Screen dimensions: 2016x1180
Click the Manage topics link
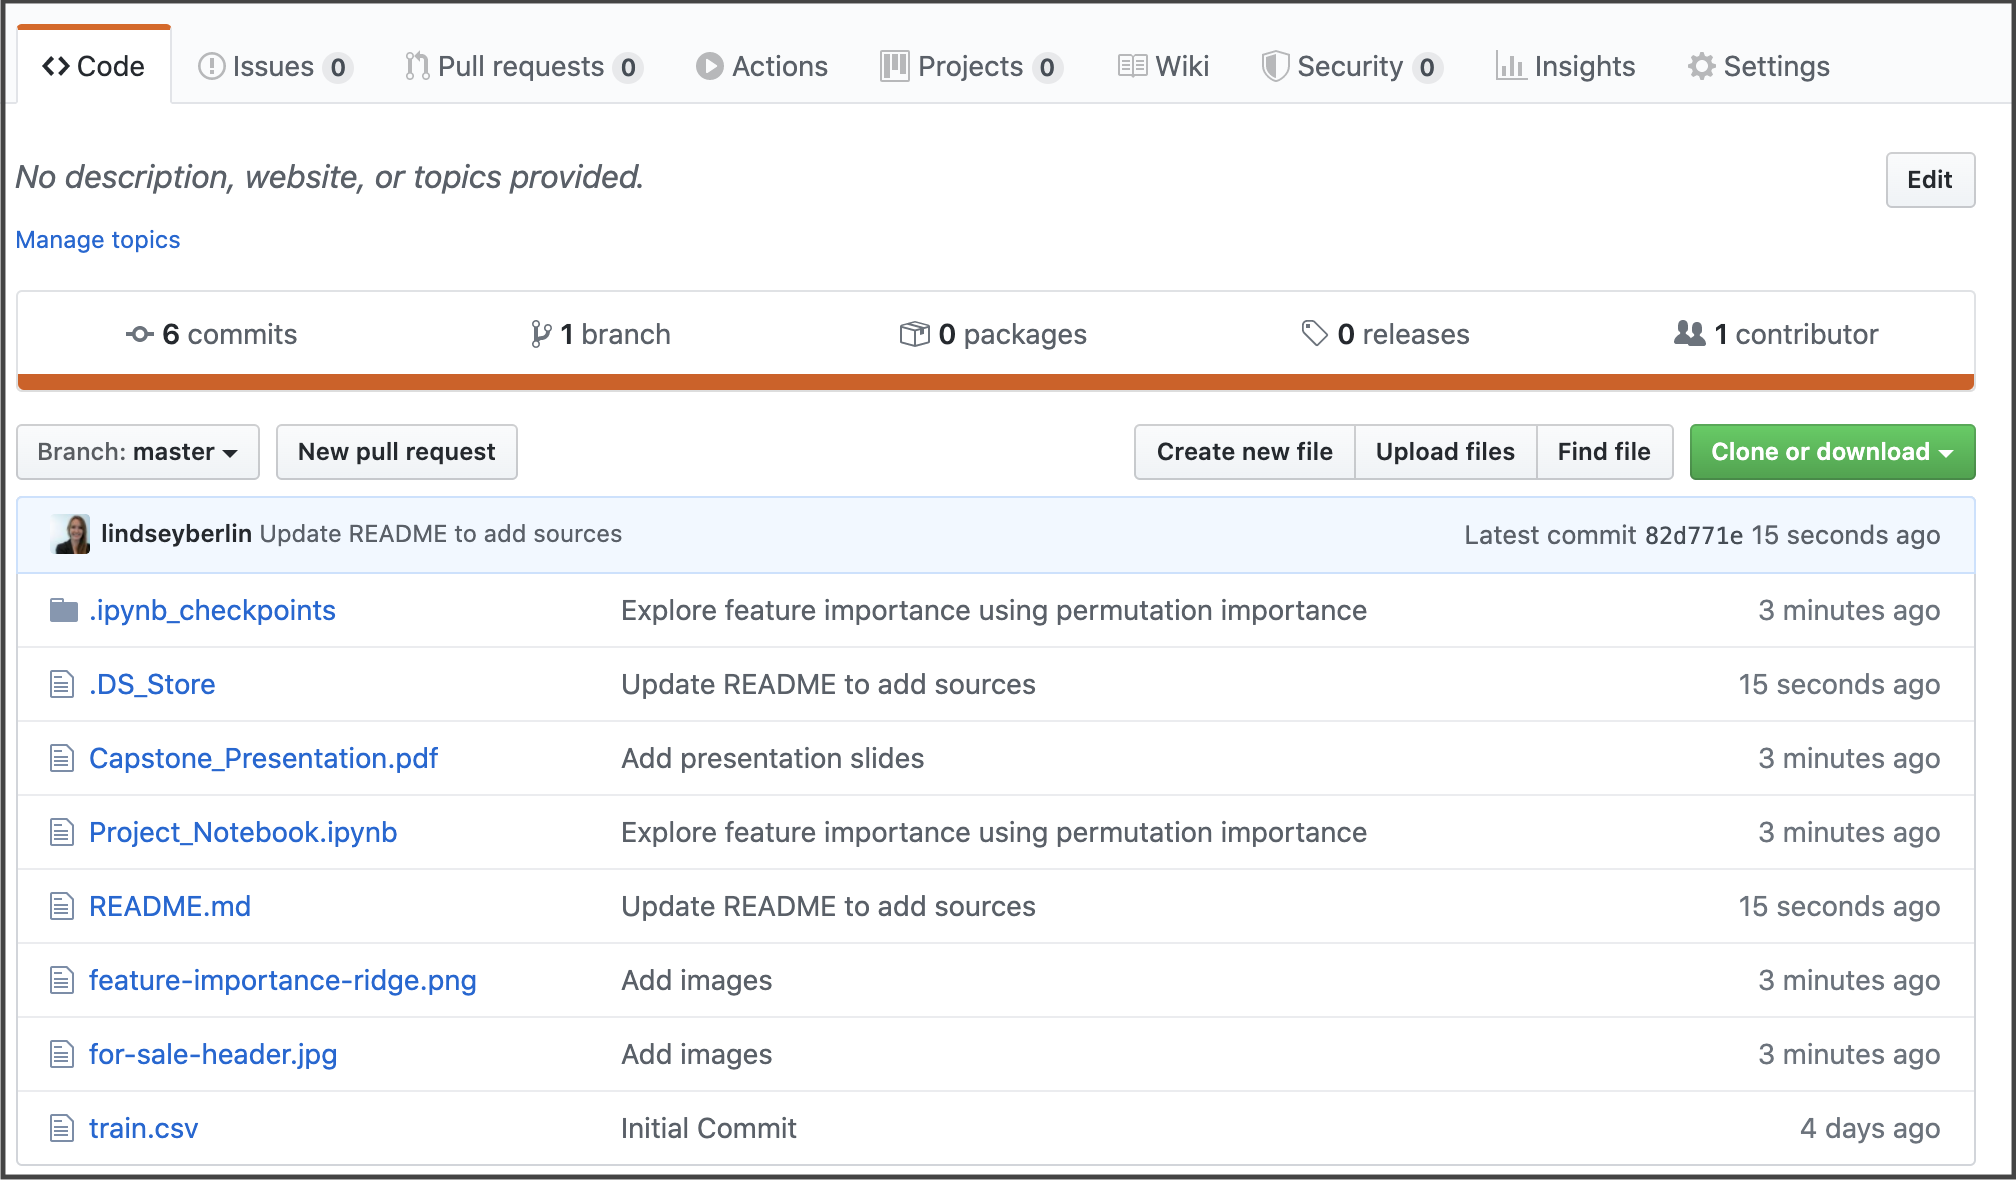pos(98,240)
